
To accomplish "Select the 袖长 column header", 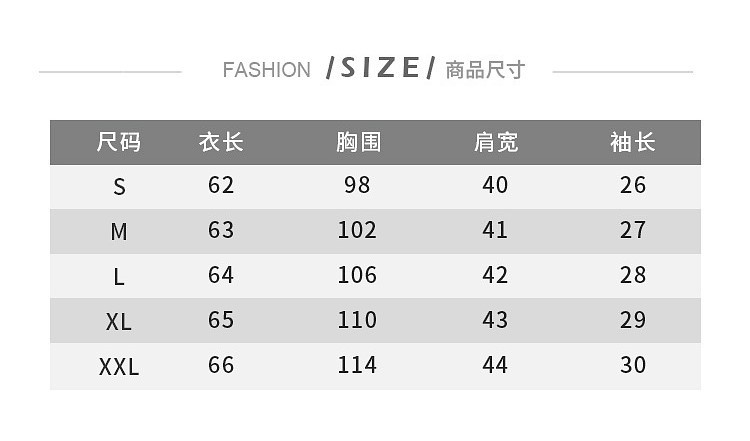I will click(632, 142).
